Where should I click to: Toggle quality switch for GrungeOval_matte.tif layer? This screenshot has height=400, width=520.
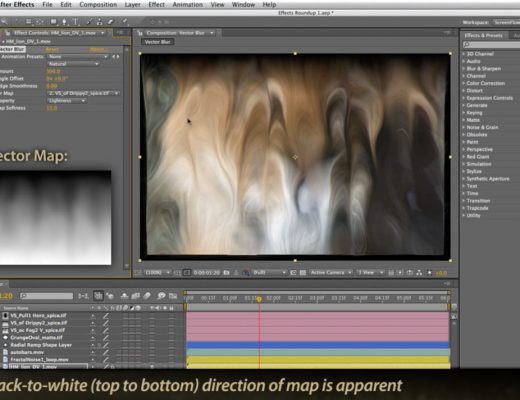pos(105,337)
